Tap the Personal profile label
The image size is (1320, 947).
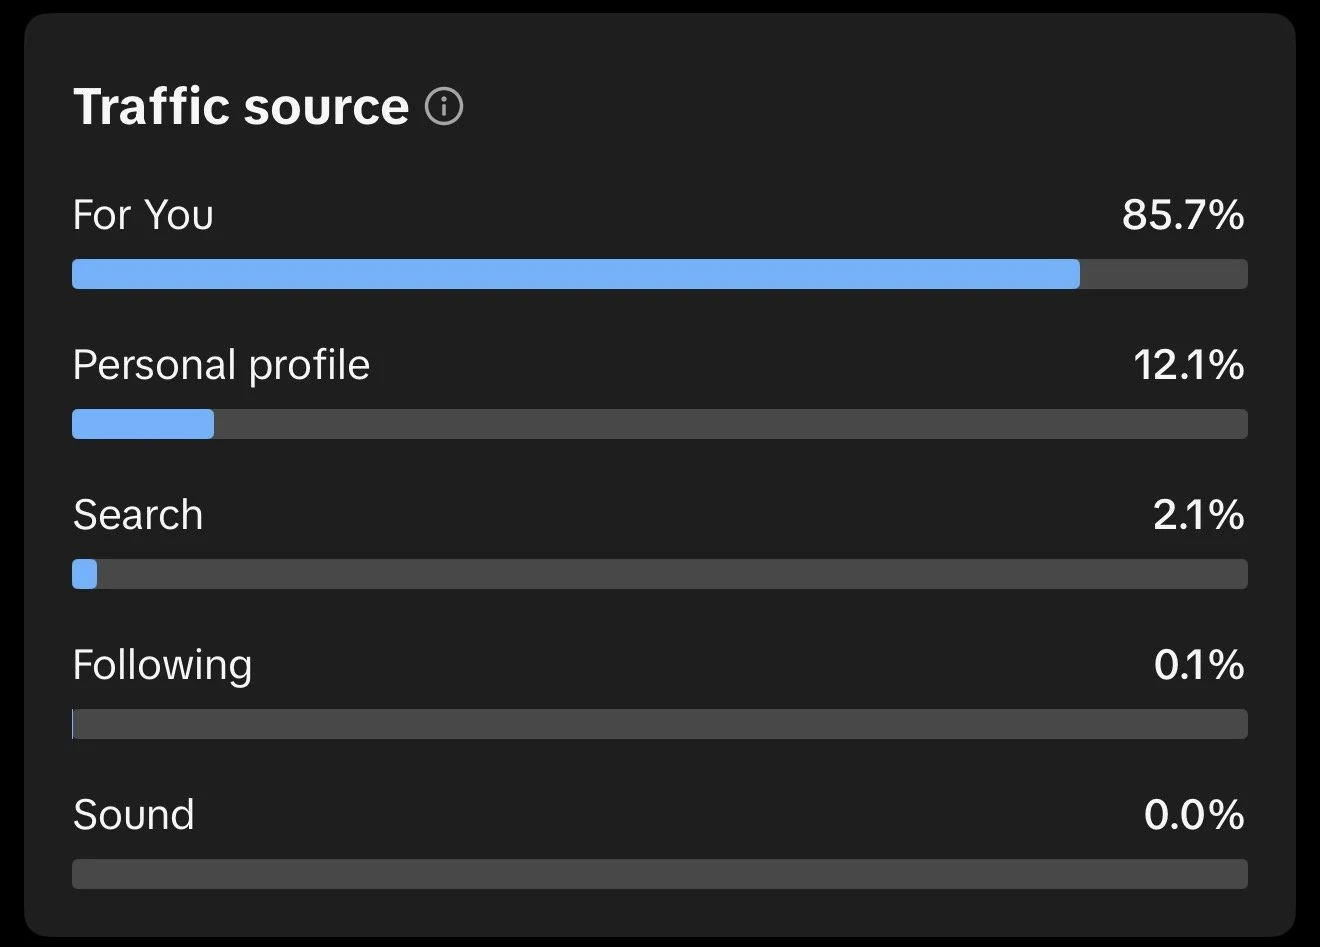(x=221, y=366)
